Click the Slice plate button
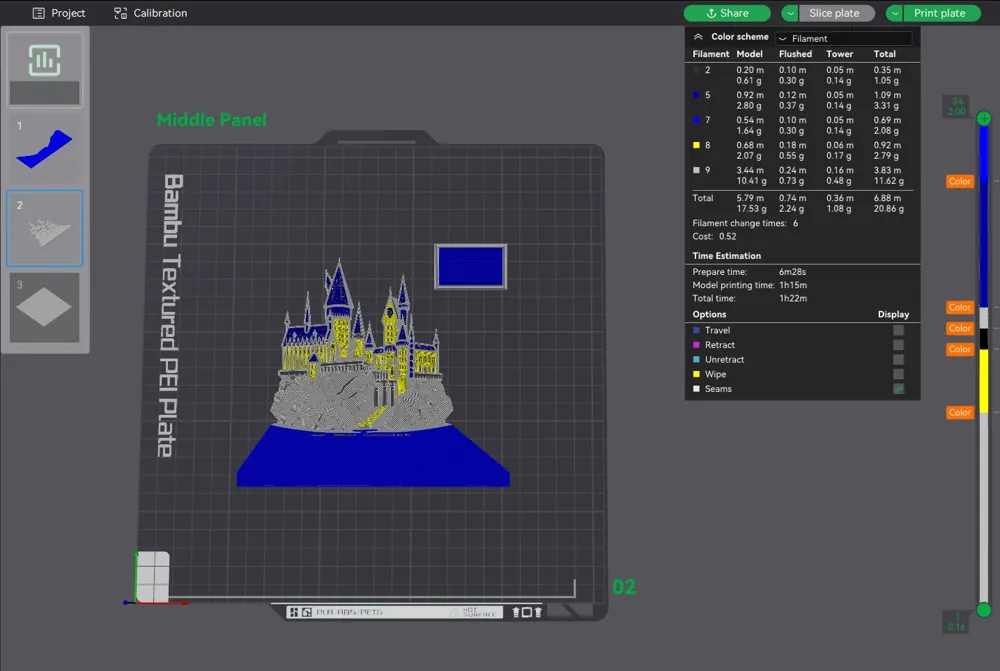The image size is (1000, 671). click(x=835, y=13)
